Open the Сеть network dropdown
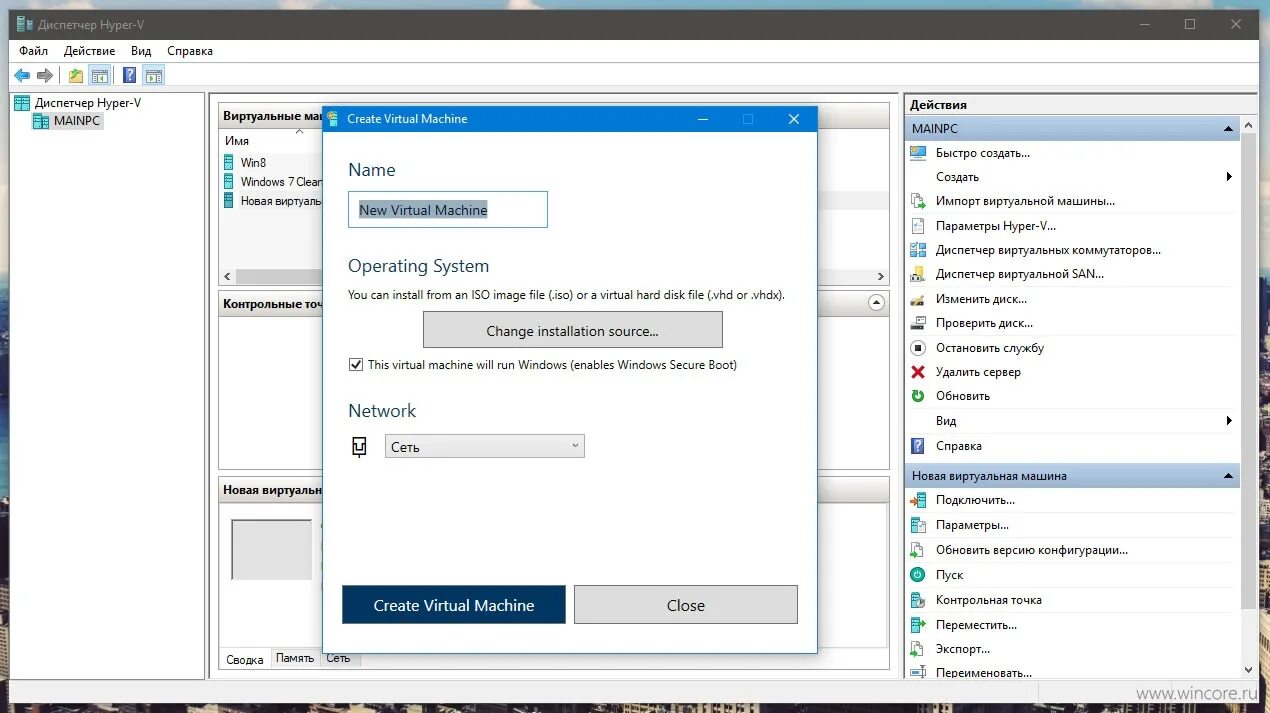The image size is (1270, 713). [484, 446]
